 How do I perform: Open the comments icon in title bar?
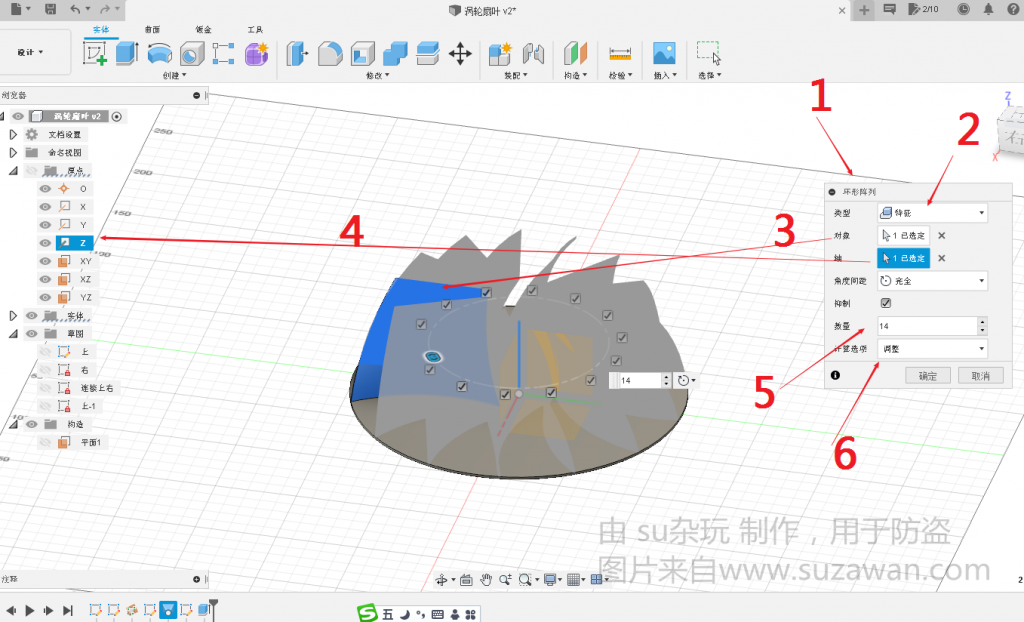(x=889, y=9)
